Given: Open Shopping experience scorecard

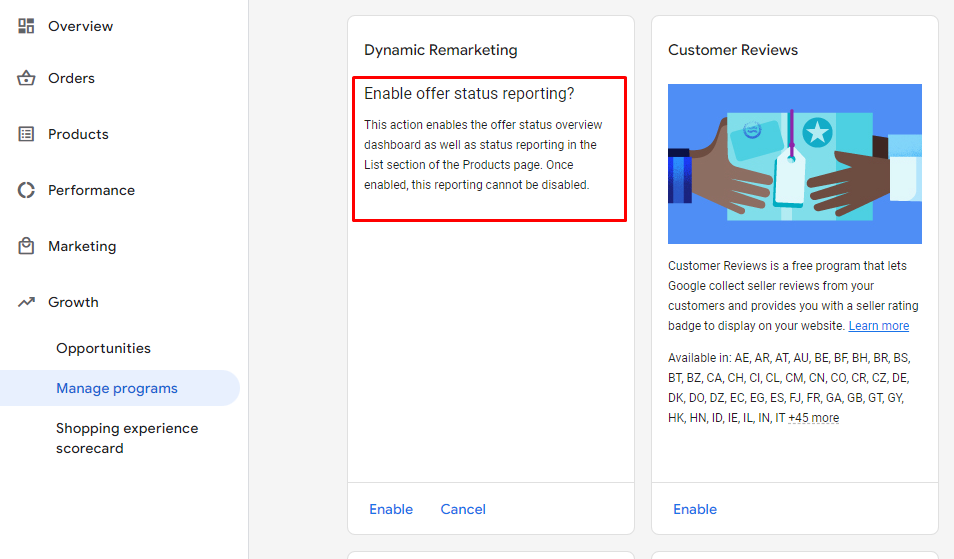Looking at the screenshot, I should pyautogui.click(x=127, y=438).
